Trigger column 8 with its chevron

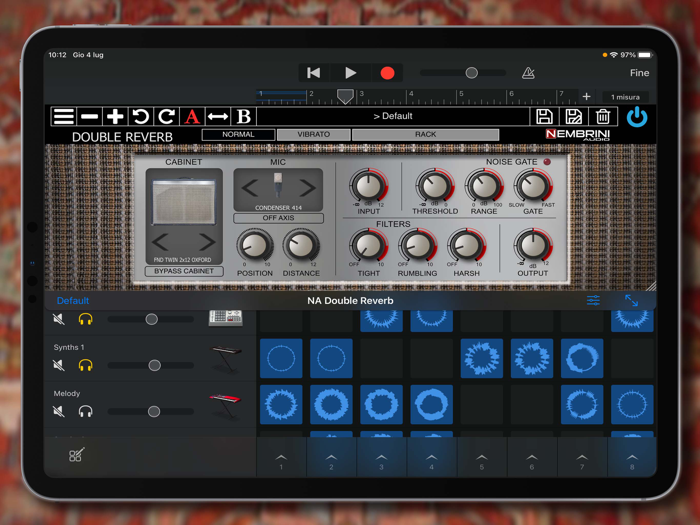632,458
